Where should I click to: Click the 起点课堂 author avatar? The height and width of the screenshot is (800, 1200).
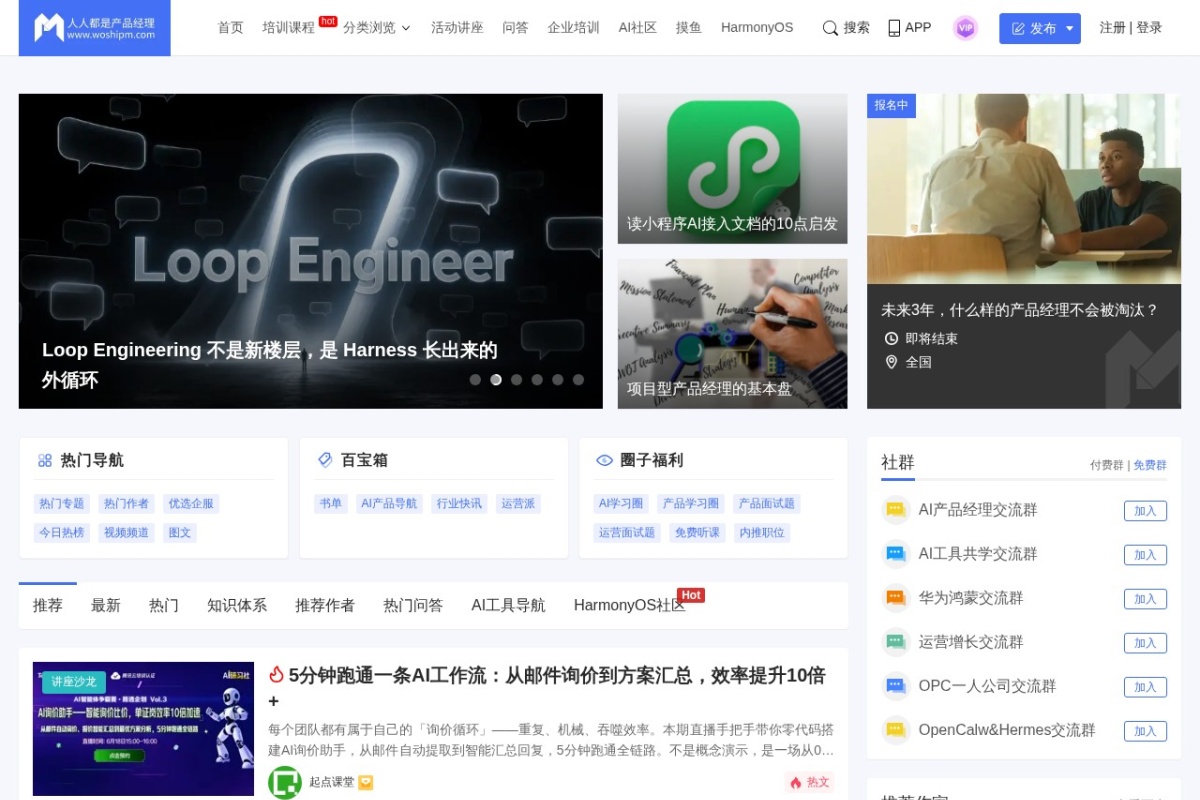point(285,782)
